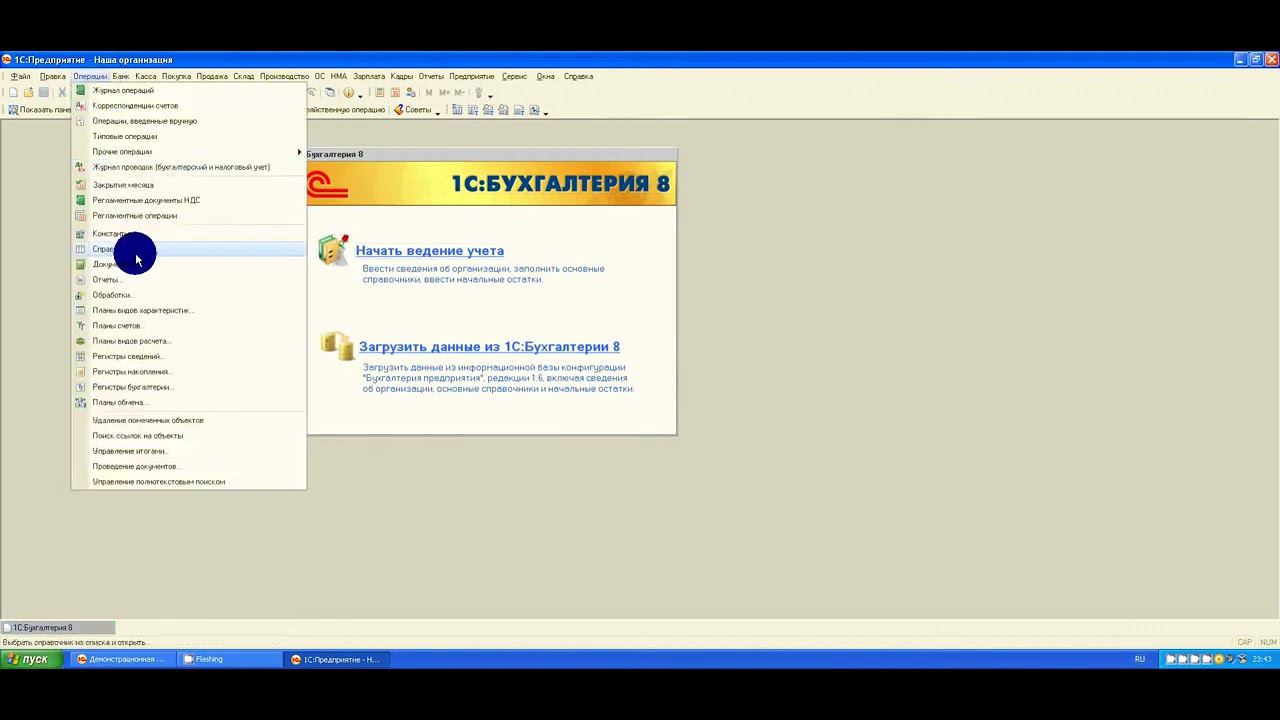The image size is (1280, 720).
Task: Click the calendar toolbar icon
Action: [x=395, y=93]
